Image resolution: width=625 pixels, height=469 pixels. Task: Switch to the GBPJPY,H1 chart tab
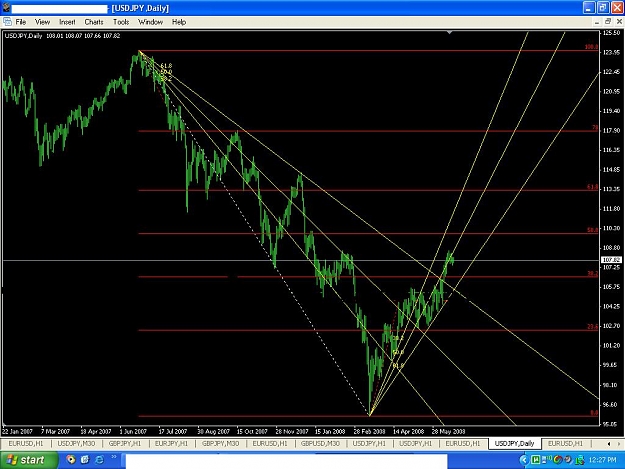click(x=125, y=443)
